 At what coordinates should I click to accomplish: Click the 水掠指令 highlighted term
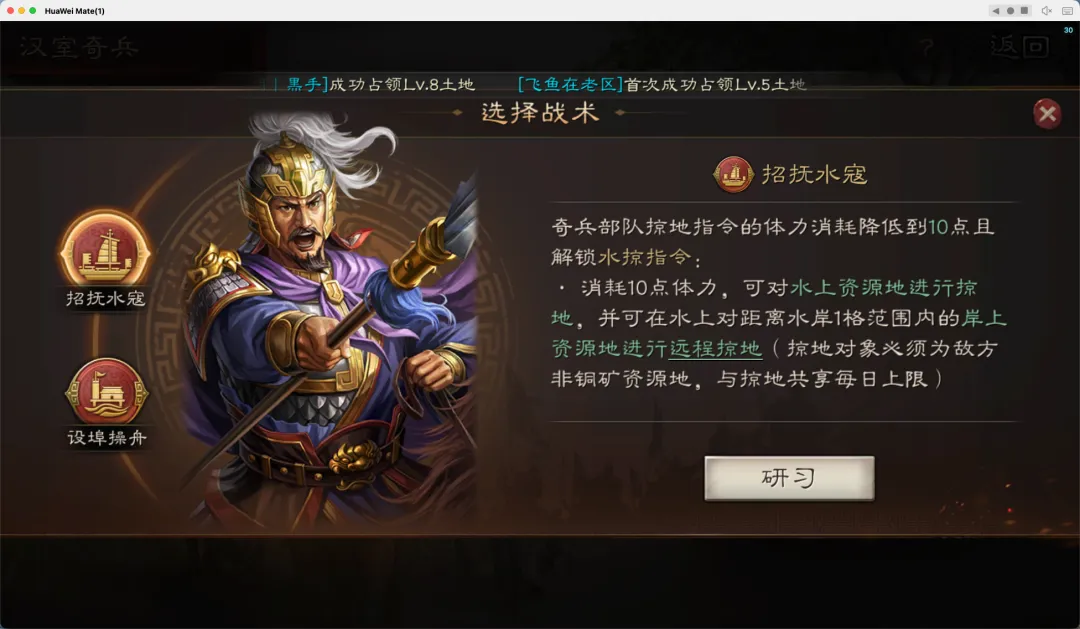click(645, 257)
